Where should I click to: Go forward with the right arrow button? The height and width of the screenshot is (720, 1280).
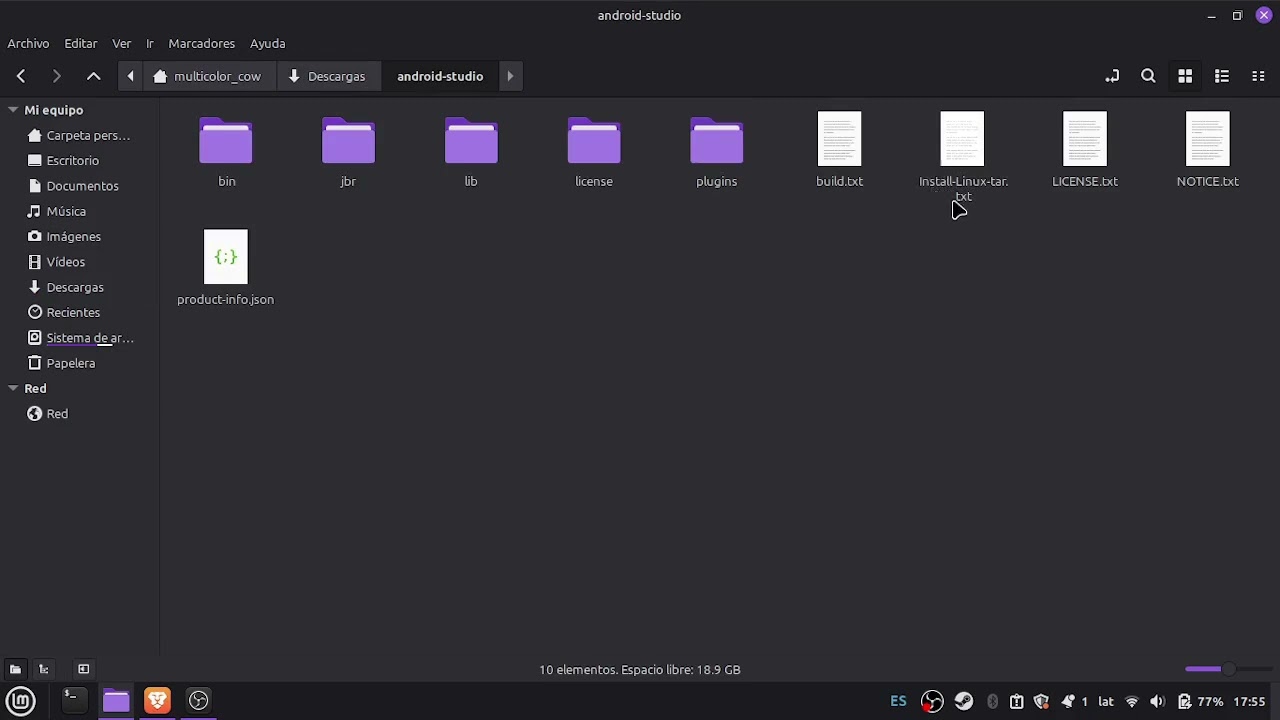(x=56, y=76)
